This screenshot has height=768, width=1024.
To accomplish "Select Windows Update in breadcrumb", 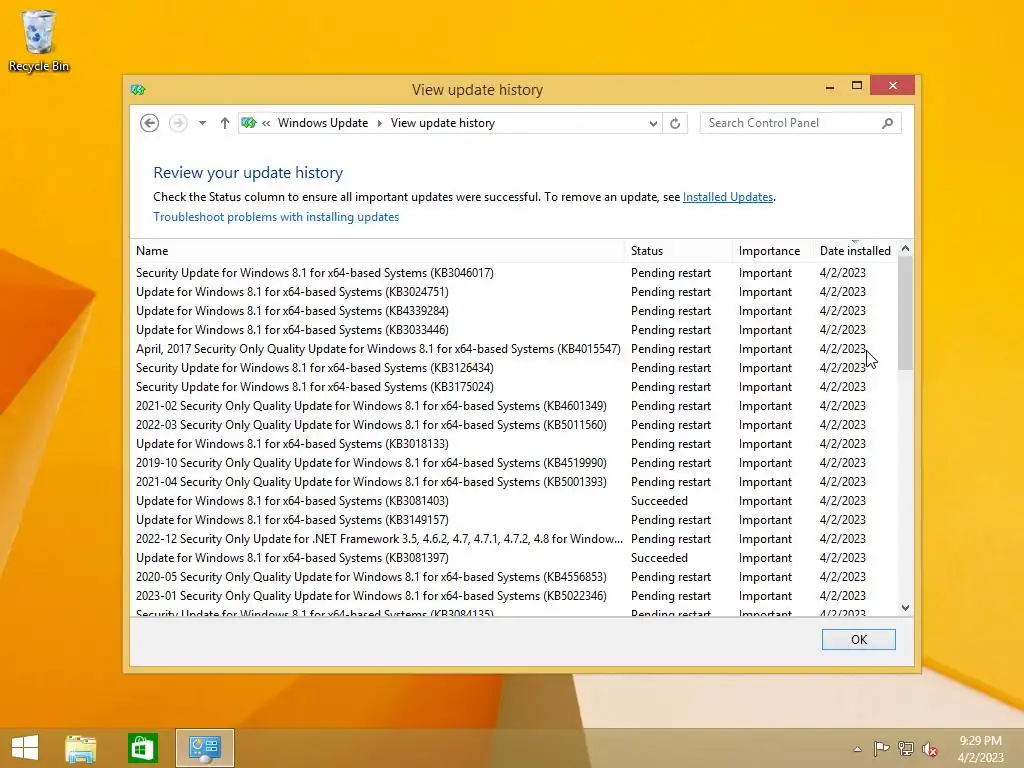I will pos(323,123).
